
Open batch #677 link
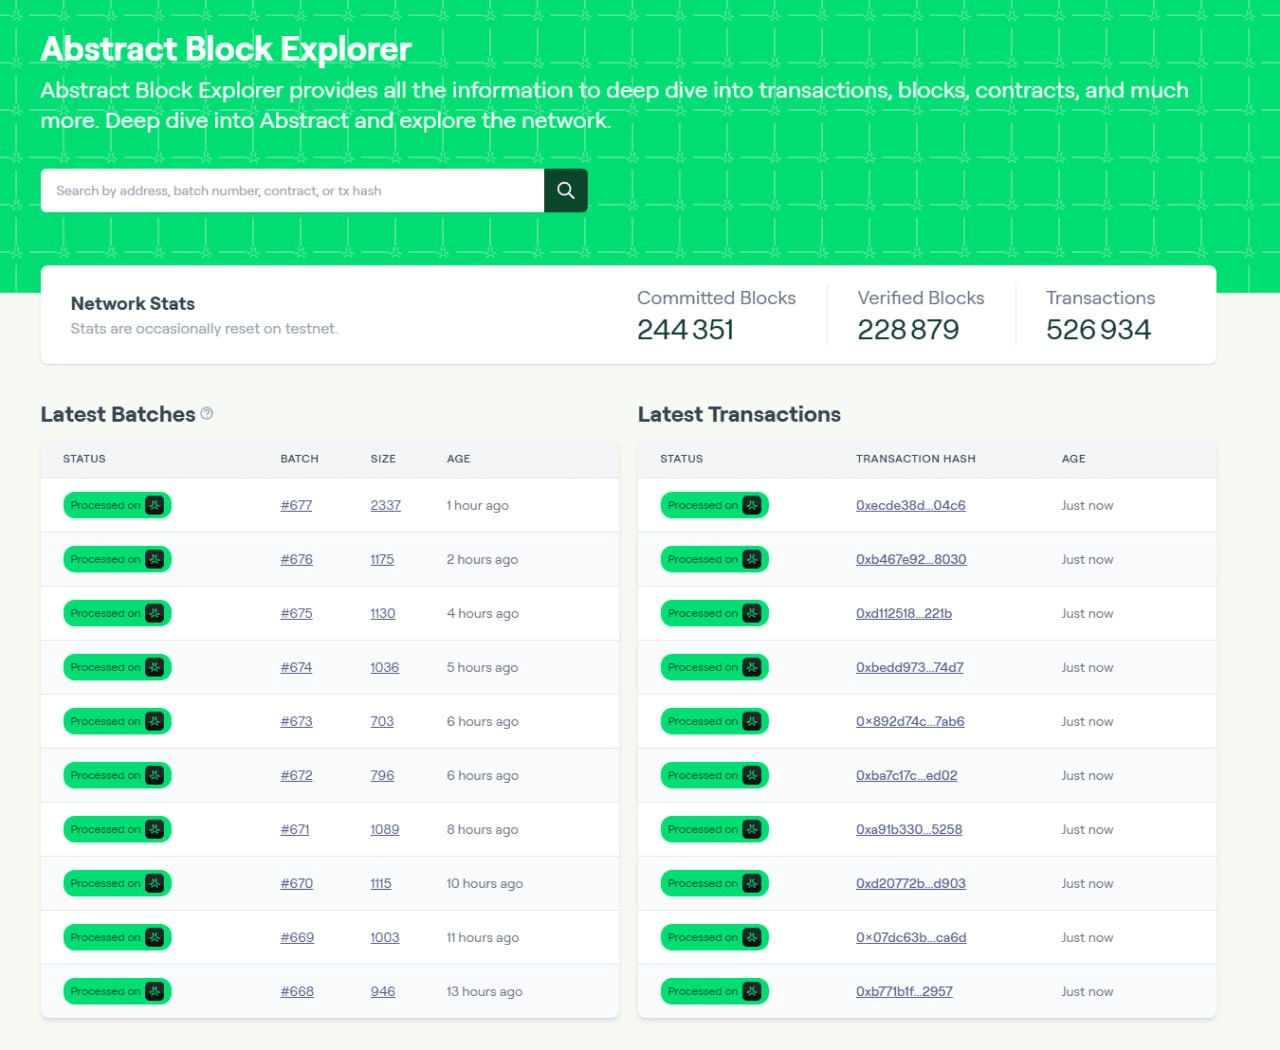[x=296, y=505]
